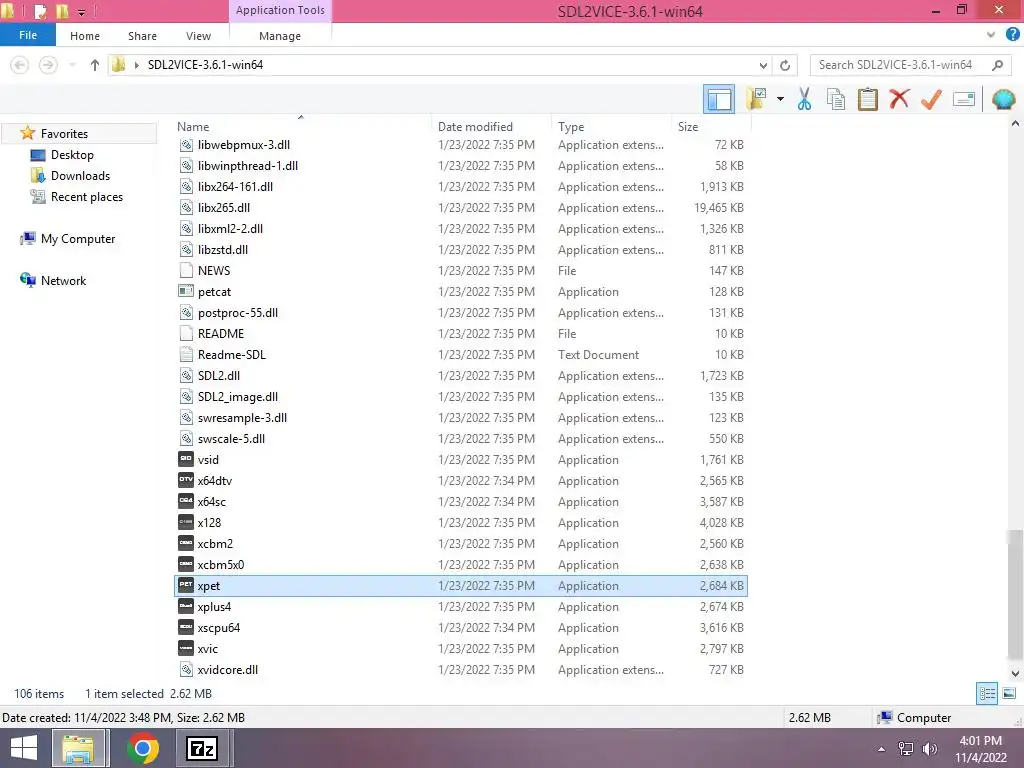The width and height of the screenshot is (1024, 768).
Task: Select My Computer in navigation pane
Action: 78,239
